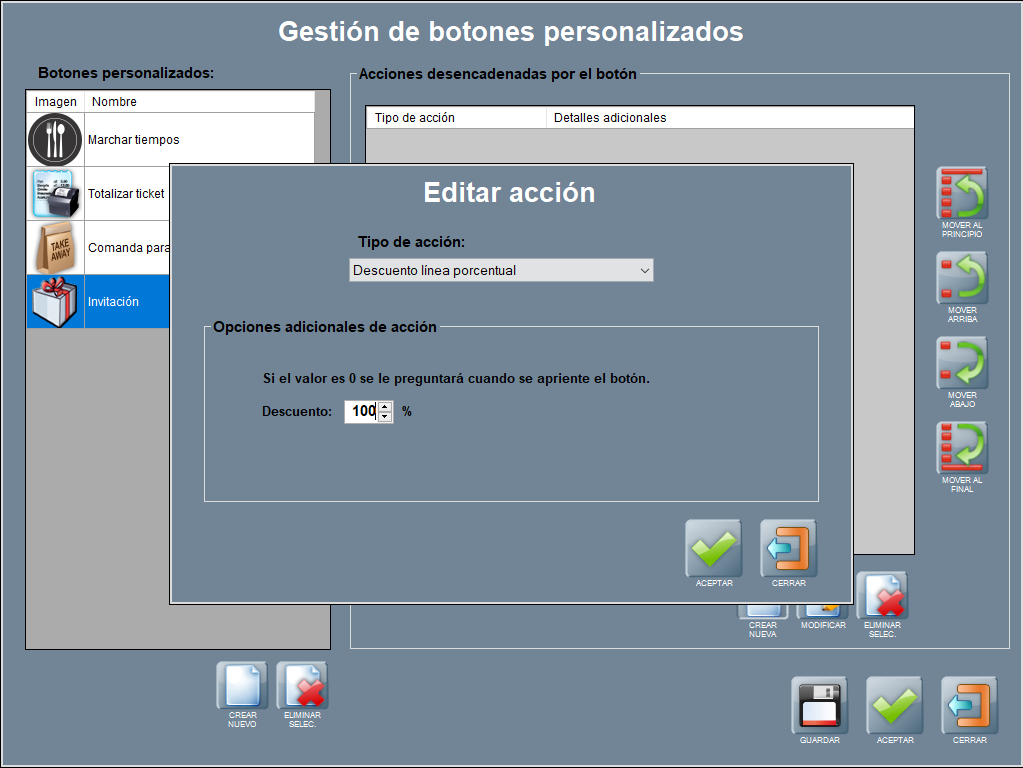
Task: Click the Take Away bag thumbnail
Action: pos(55,248)
